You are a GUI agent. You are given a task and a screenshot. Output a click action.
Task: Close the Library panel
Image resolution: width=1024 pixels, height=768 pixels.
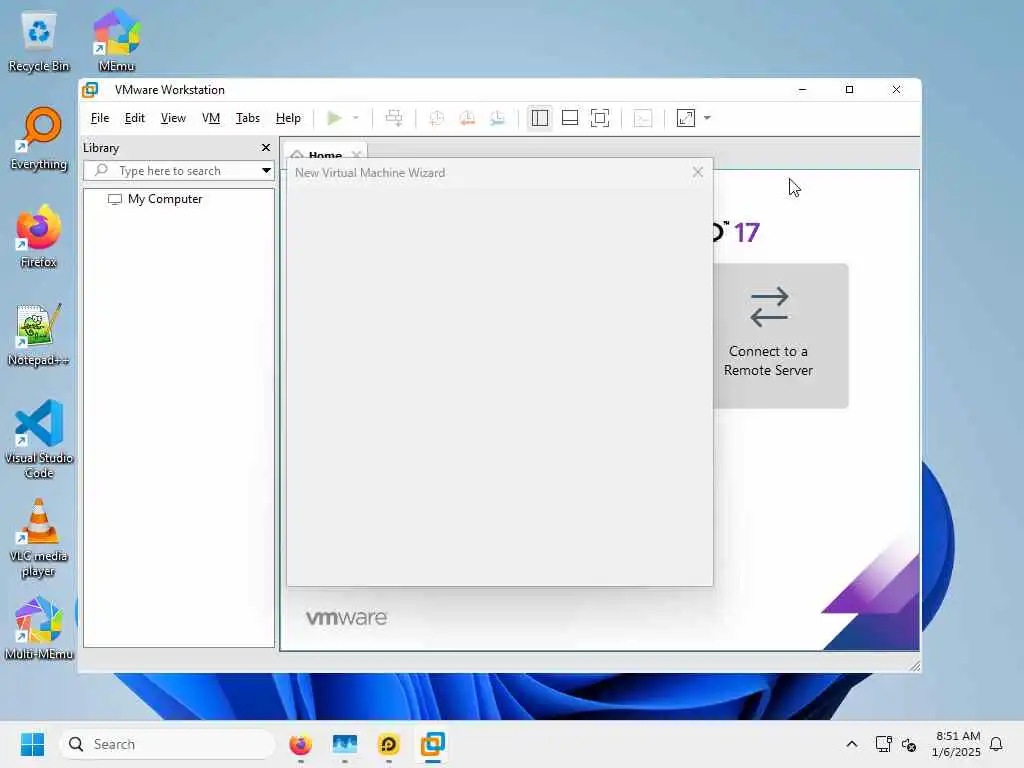266,148
